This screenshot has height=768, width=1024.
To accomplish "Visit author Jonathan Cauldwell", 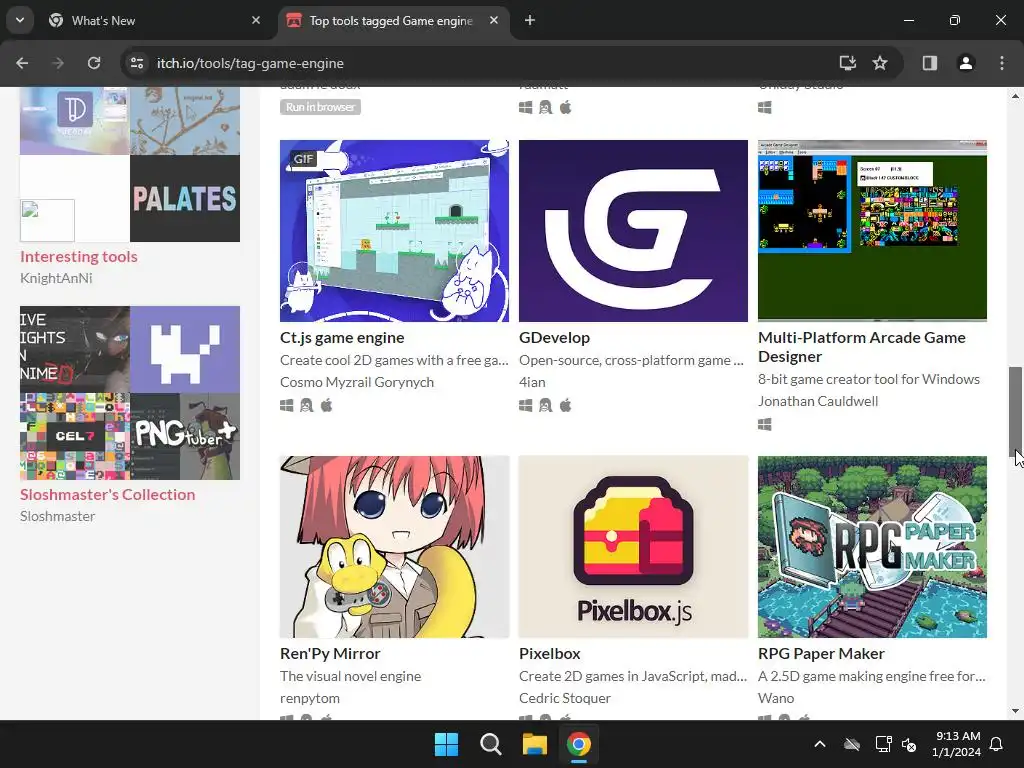I will click(818, 401).
